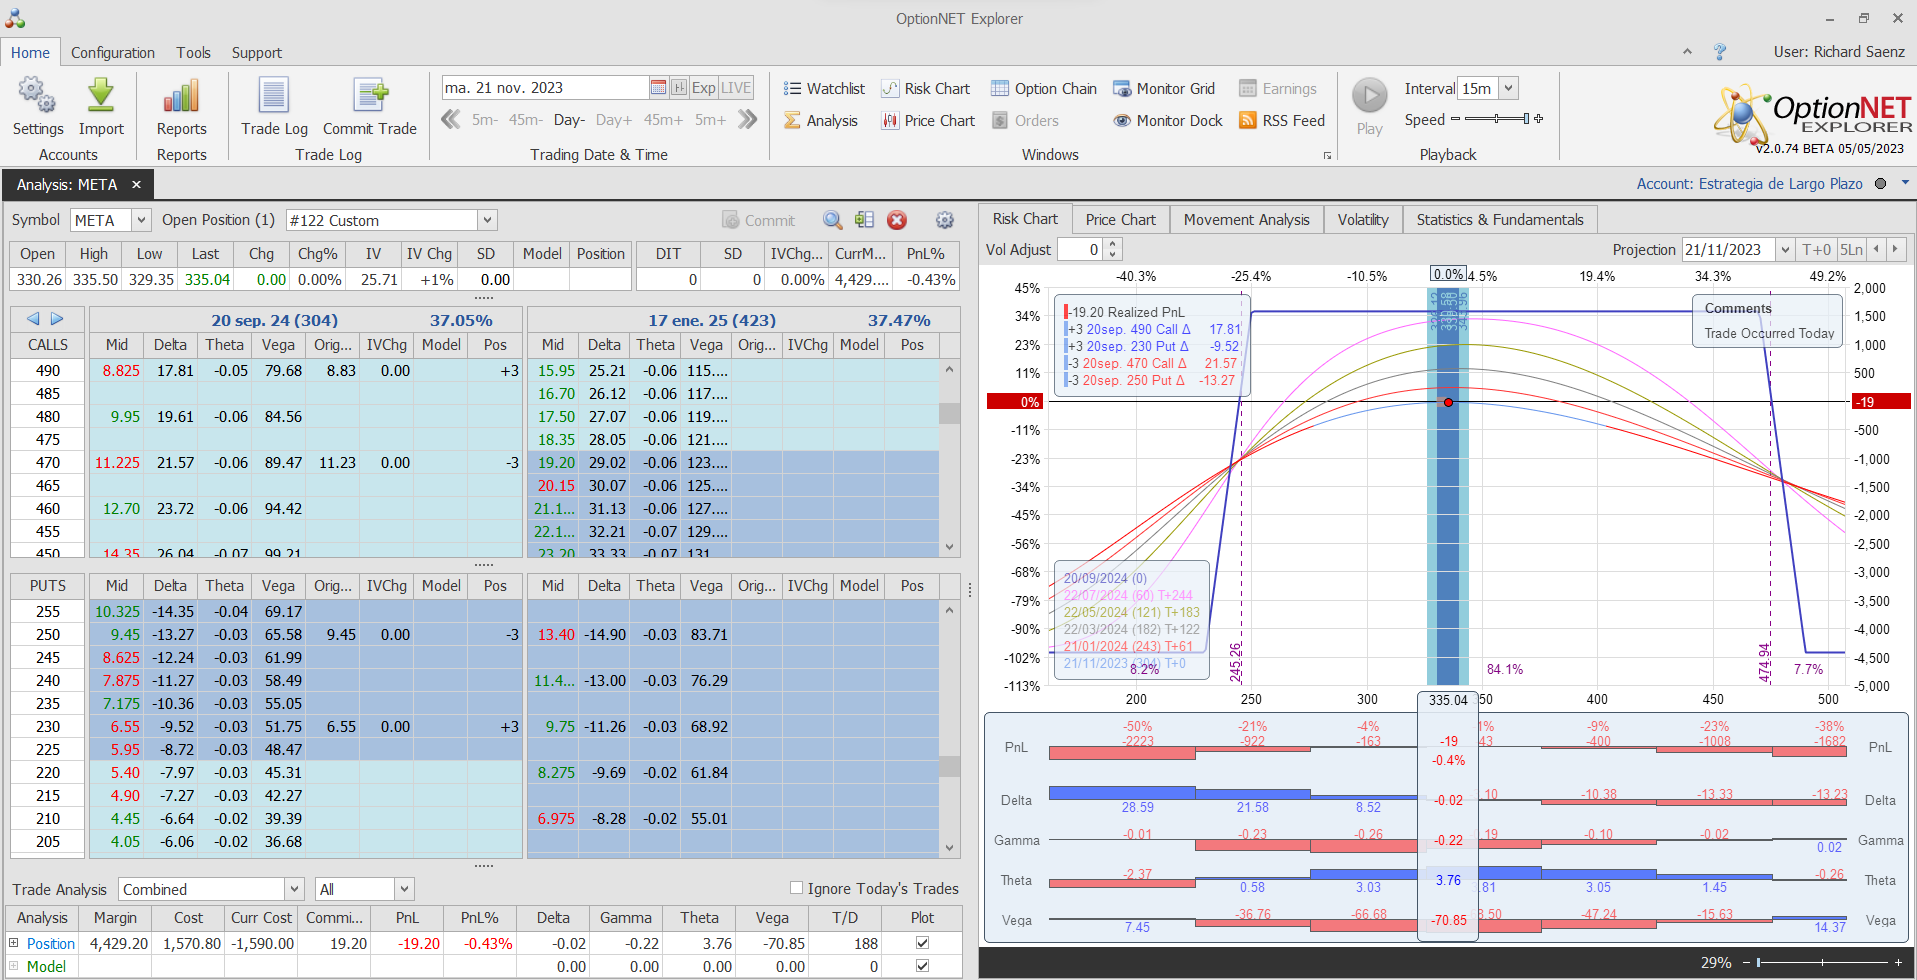The width and height of the screenshot is (1917, 980).
Task: Open the Projection date dropdown
Action: click(x=1785, y=249)
